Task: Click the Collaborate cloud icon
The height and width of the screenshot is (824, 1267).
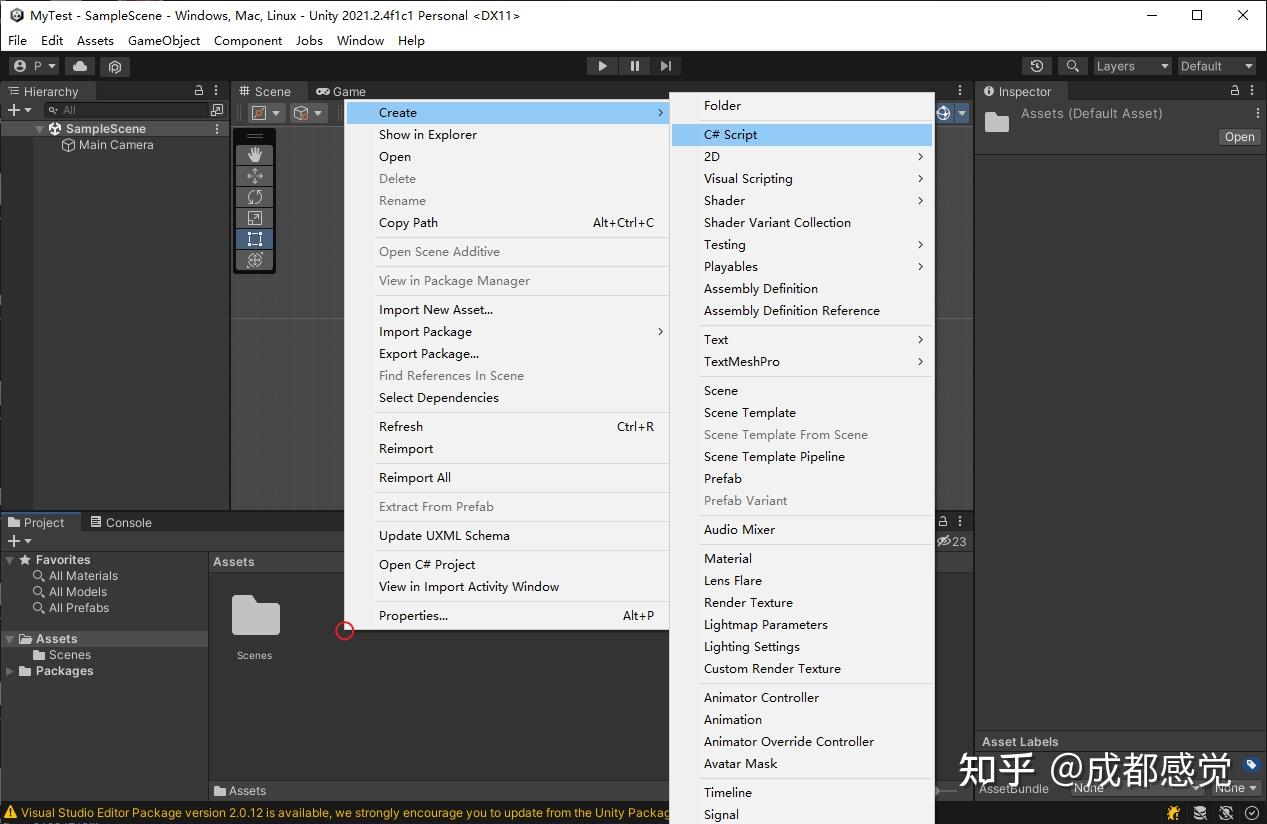Action: [x=79, y=65]
